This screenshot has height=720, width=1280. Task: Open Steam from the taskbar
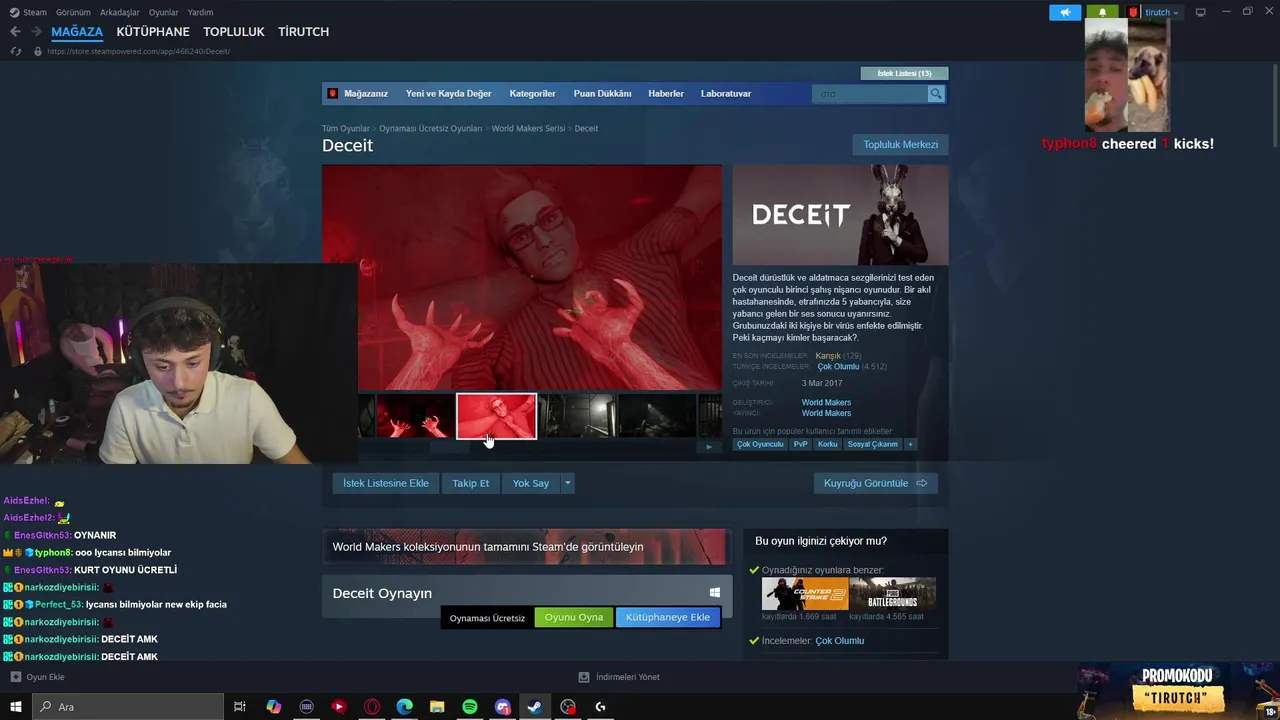click(535, 707)
